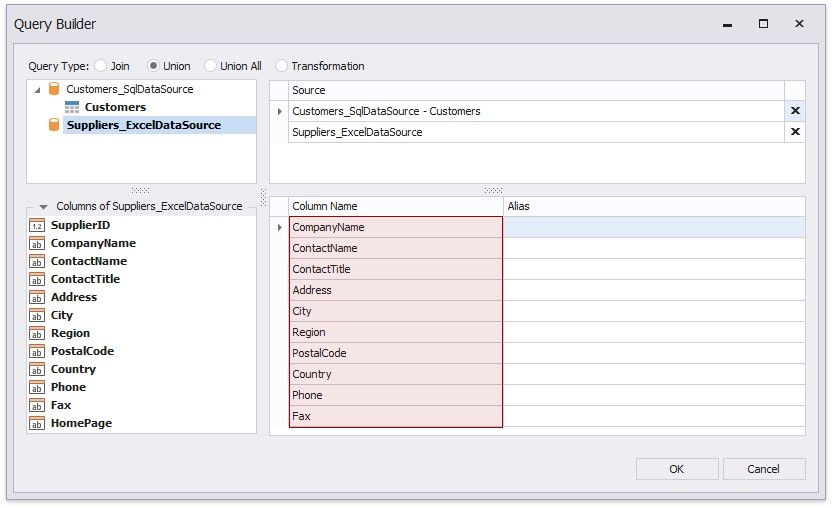Click the Suppliers_ExcelDataSource database icon

click(54, 125)
